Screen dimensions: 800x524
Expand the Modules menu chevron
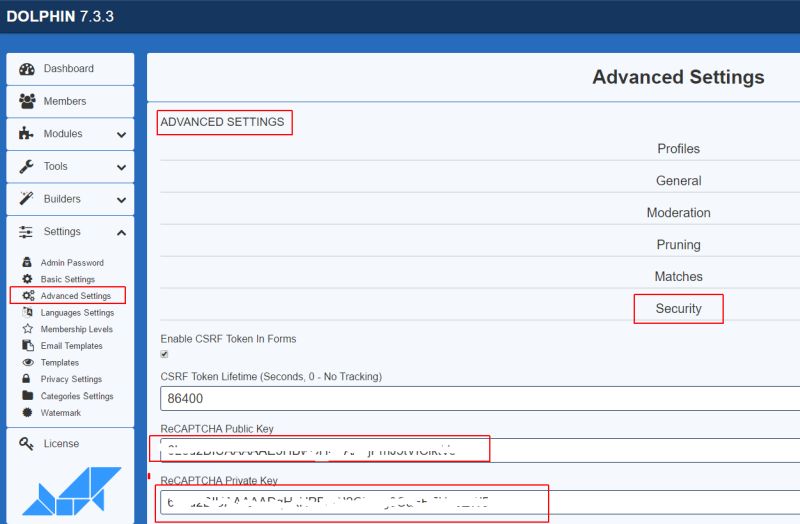pyautogui.click(x=121, y=134)
